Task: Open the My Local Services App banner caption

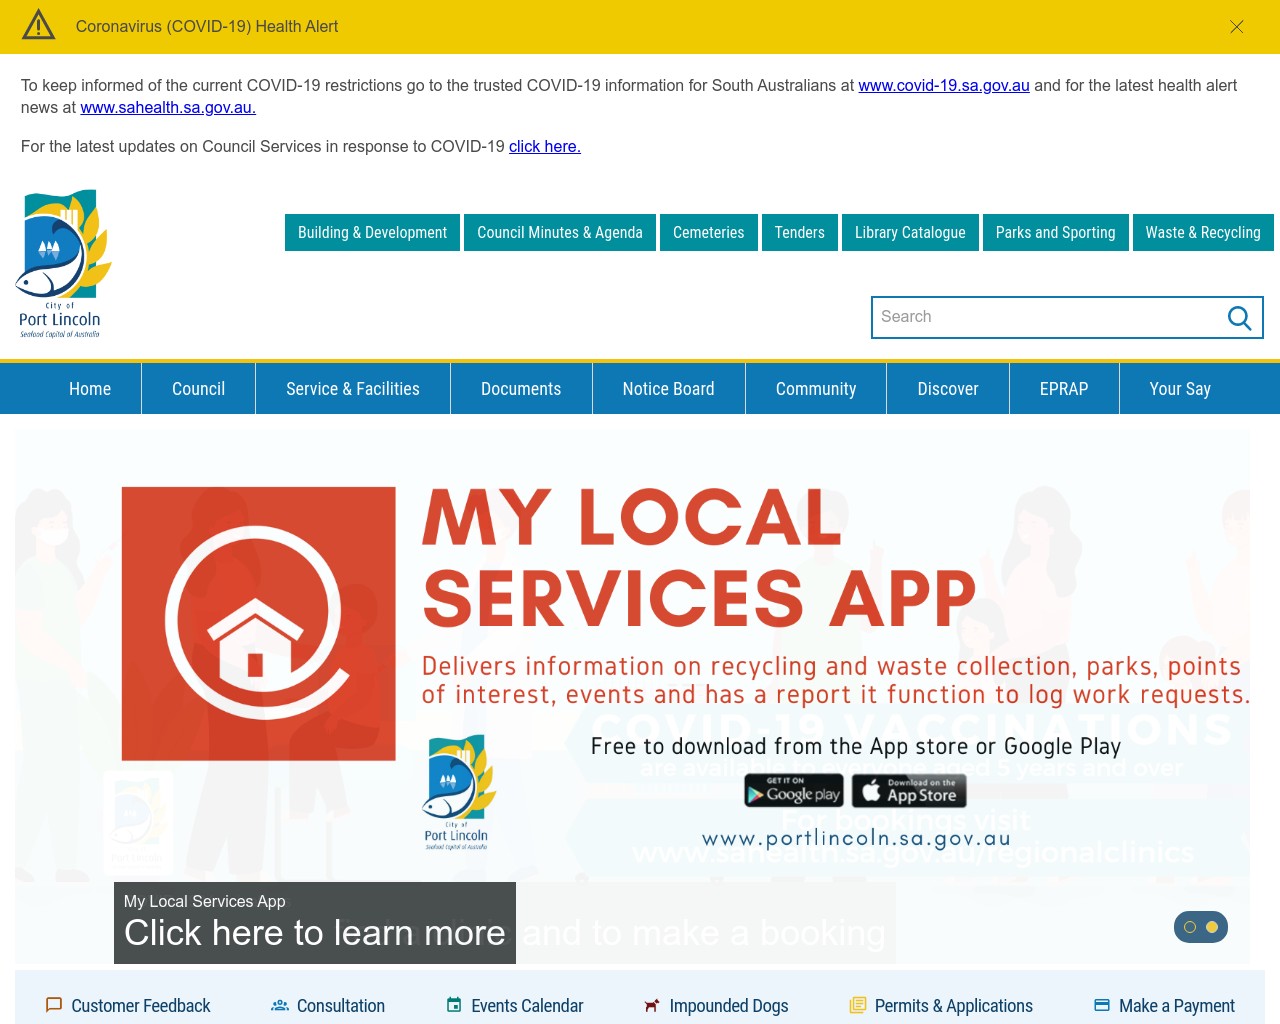Action: 314,922
